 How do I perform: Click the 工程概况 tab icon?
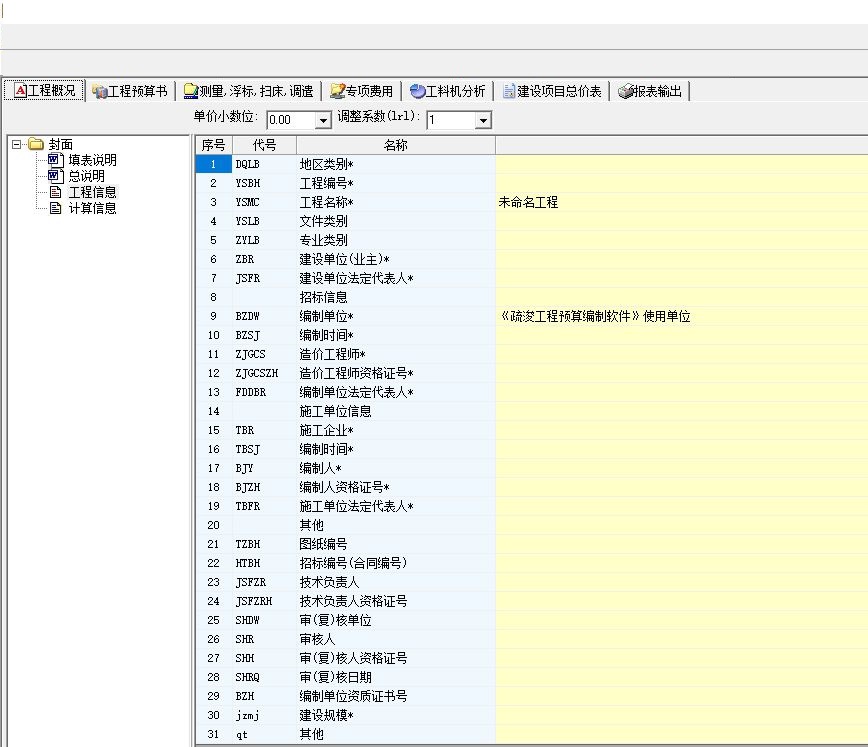[x=20, y=90]
